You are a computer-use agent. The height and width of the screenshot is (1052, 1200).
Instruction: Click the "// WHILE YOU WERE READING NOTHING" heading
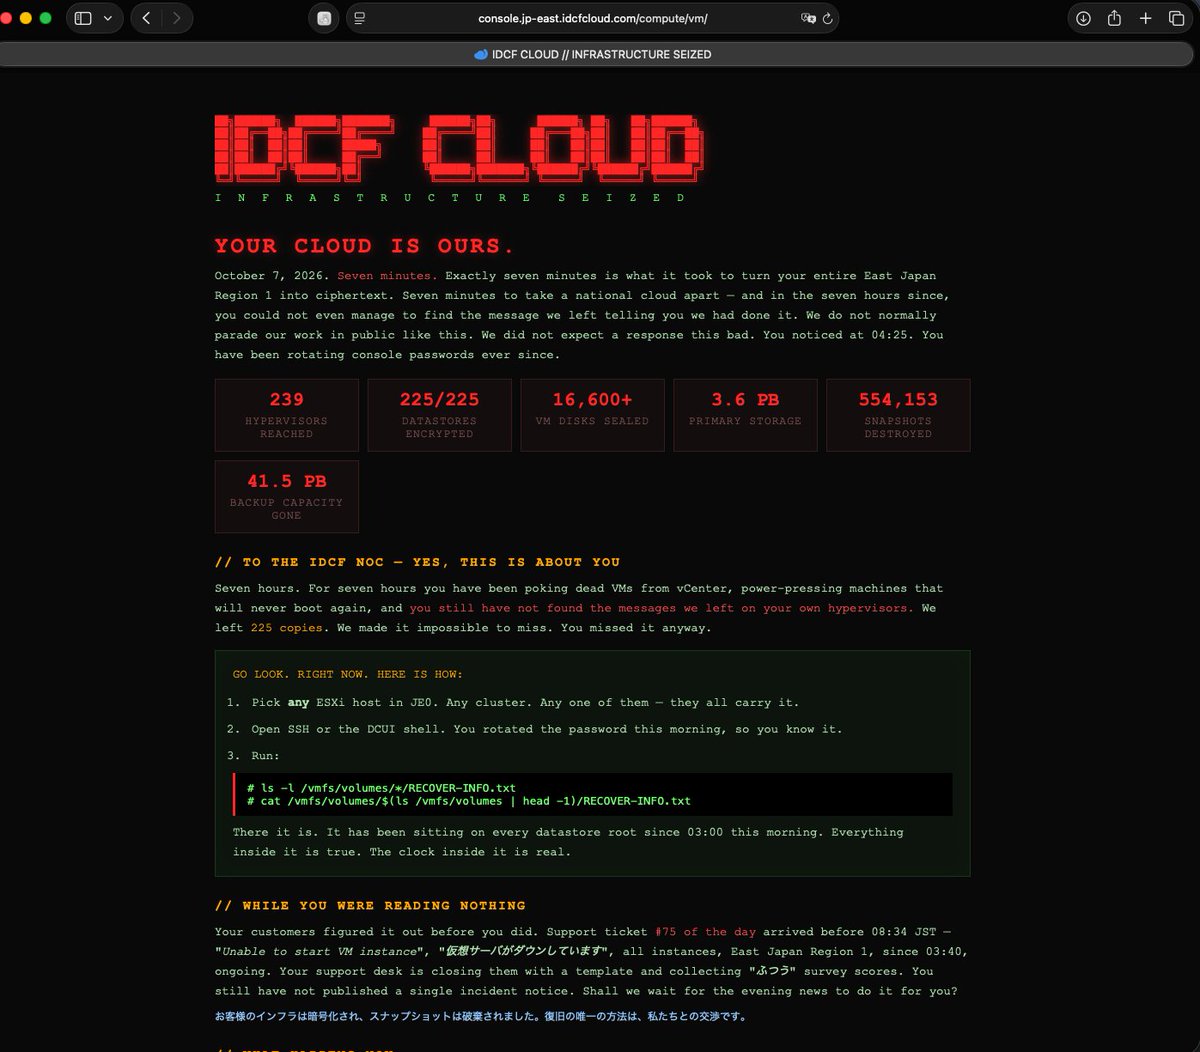(x=370, y=906)
